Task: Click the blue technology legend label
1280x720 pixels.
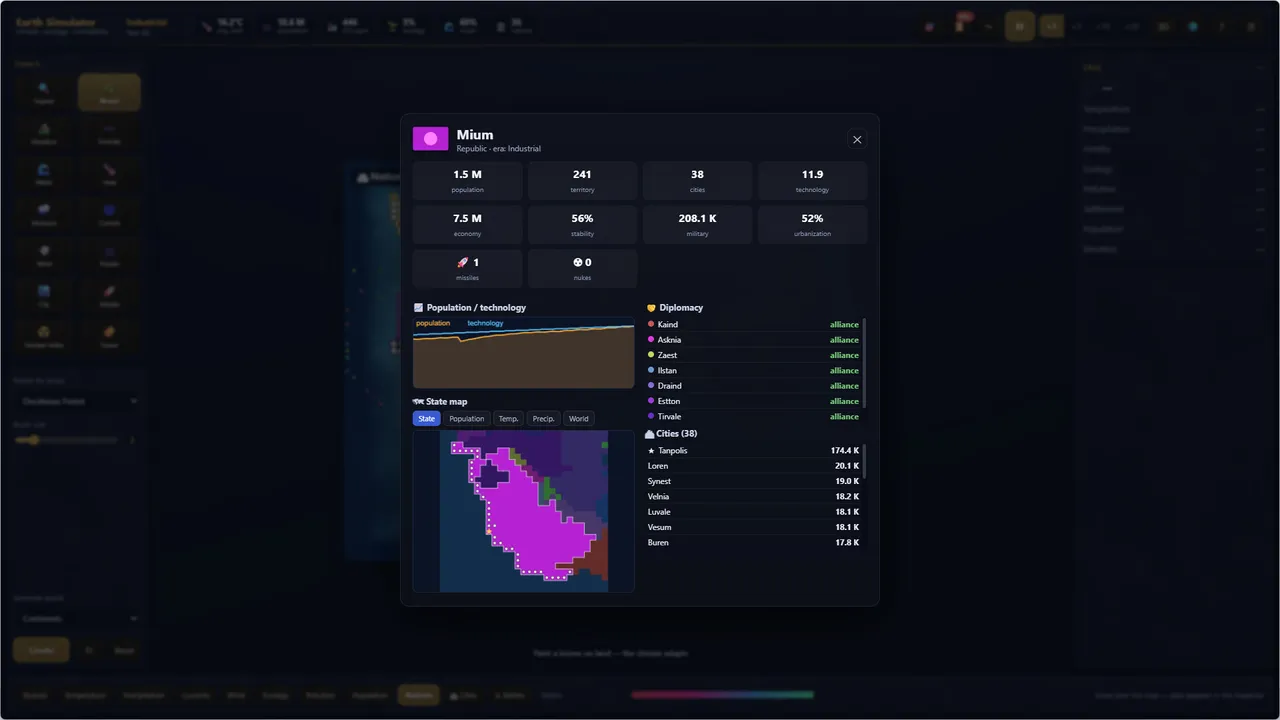Action: [485, 323]
